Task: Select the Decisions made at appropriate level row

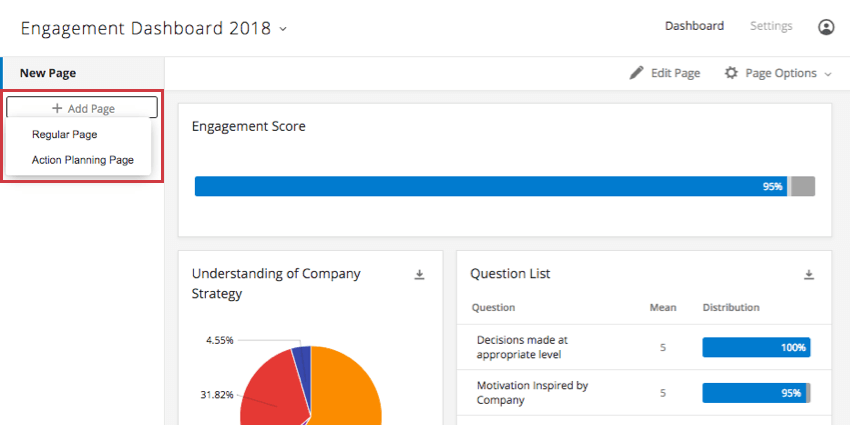Action: [x=643, y=347]
